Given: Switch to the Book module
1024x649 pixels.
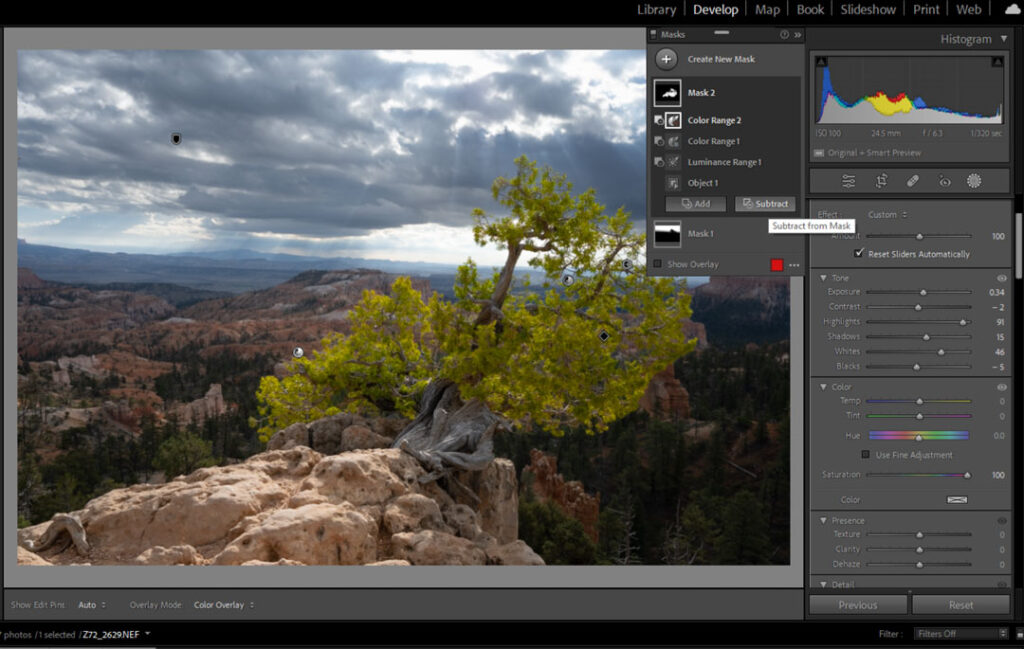Looking at the screenshot, I should 810,9.
